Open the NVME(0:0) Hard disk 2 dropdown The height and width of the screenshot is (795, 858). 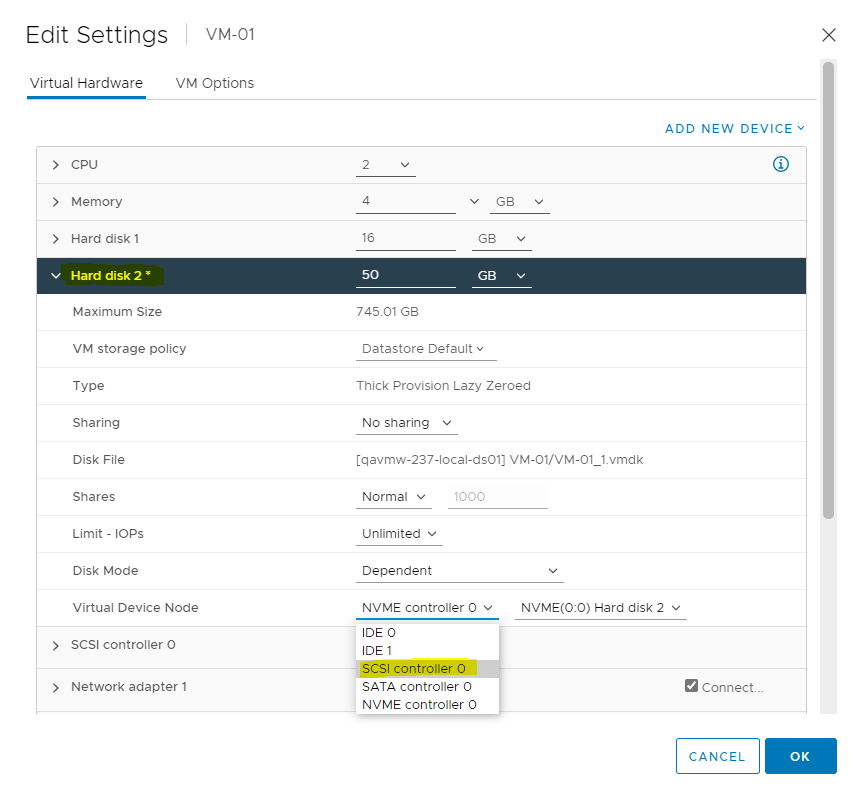pyautogui.click(x=600, y=608)
